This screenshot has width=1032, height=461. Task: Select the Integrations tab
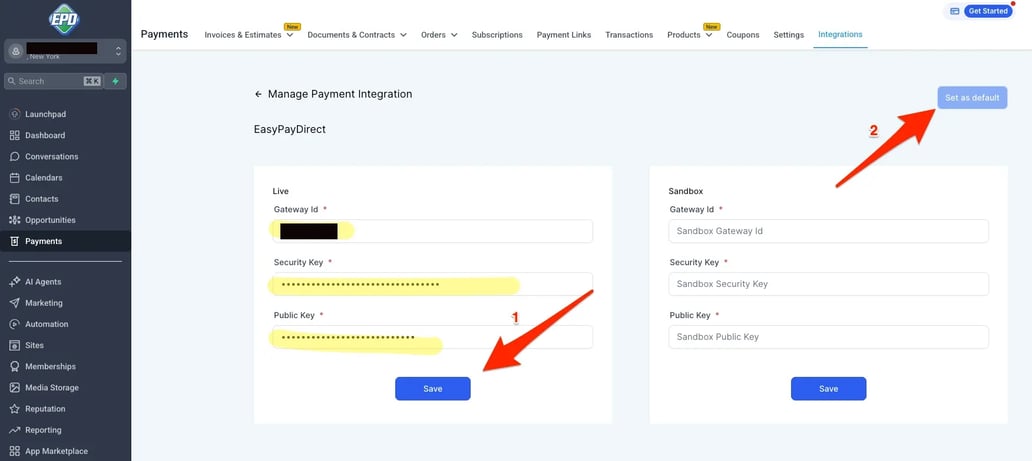(840, 34)
